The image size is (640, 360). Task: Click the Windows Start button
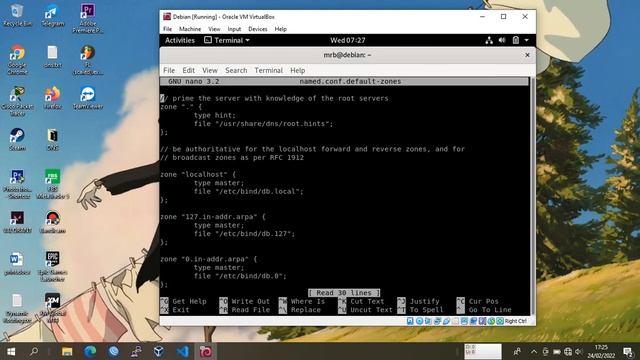click(11, 351)
